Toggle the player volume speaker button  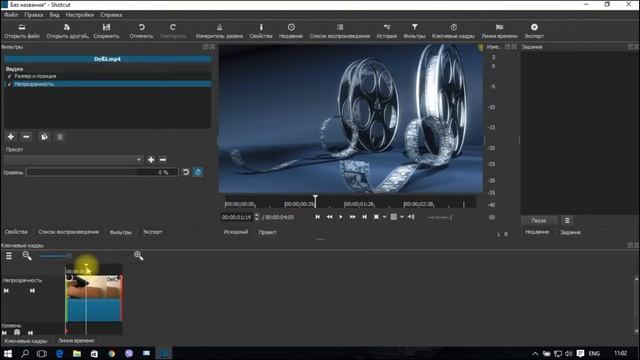411,217
